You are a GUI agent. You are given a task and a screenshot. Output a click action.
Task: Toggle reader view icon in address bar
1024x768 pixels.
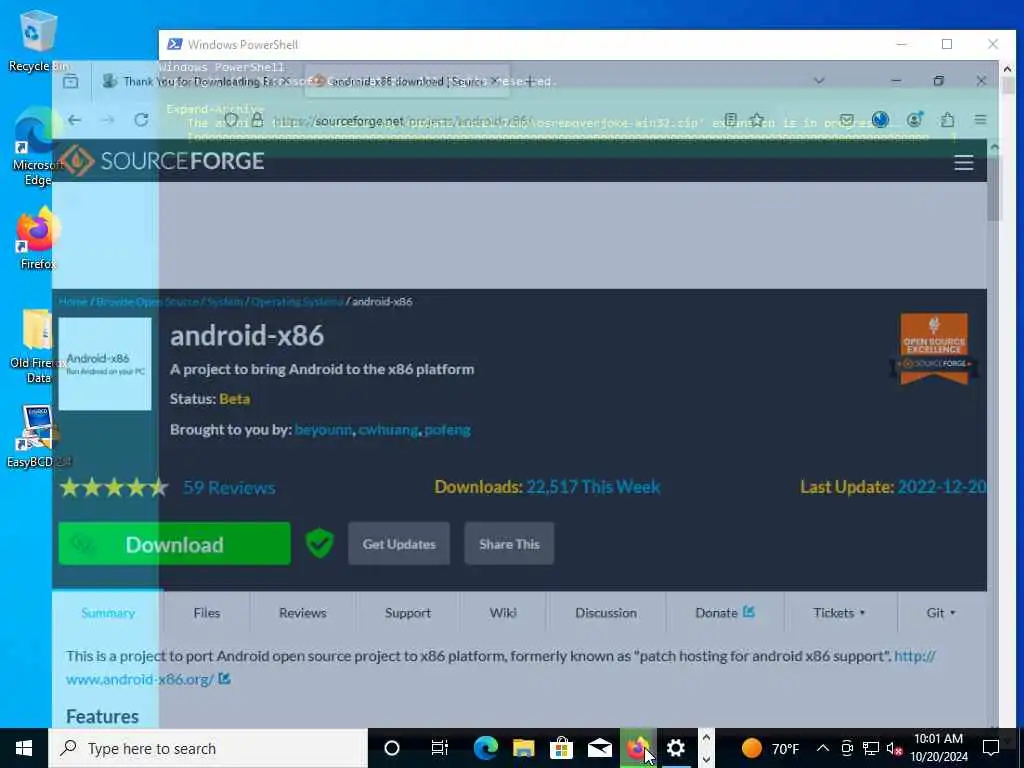(731, 120)
